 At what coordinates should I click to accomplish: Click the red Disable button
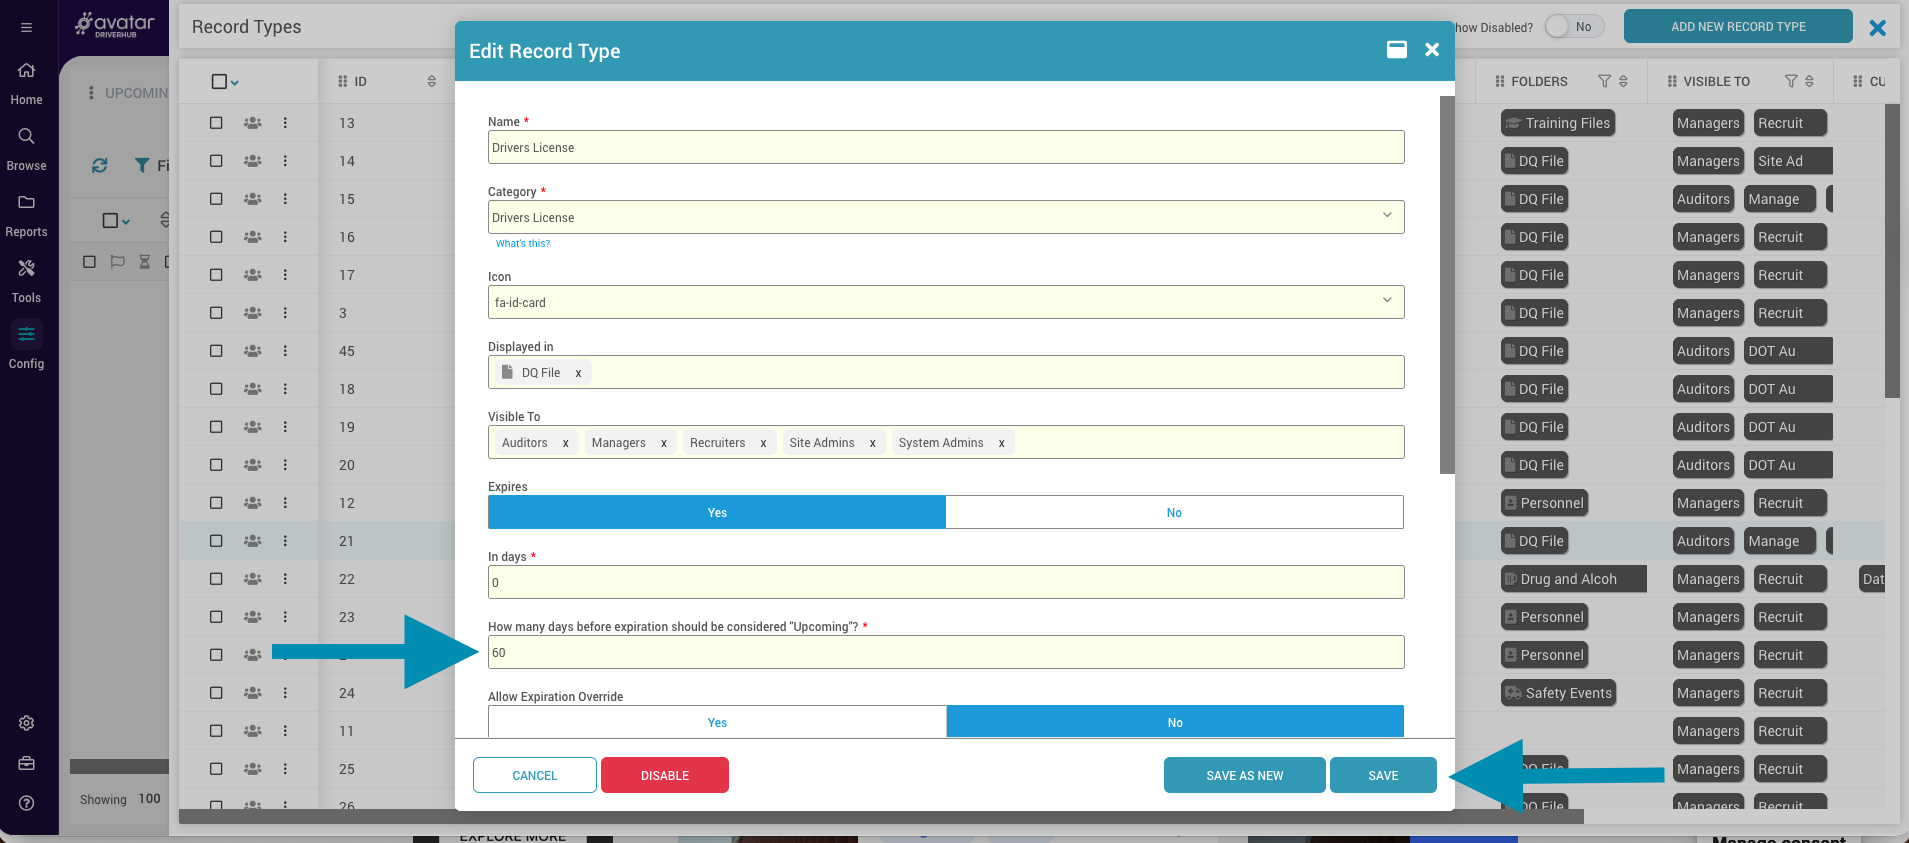(664, 776)
